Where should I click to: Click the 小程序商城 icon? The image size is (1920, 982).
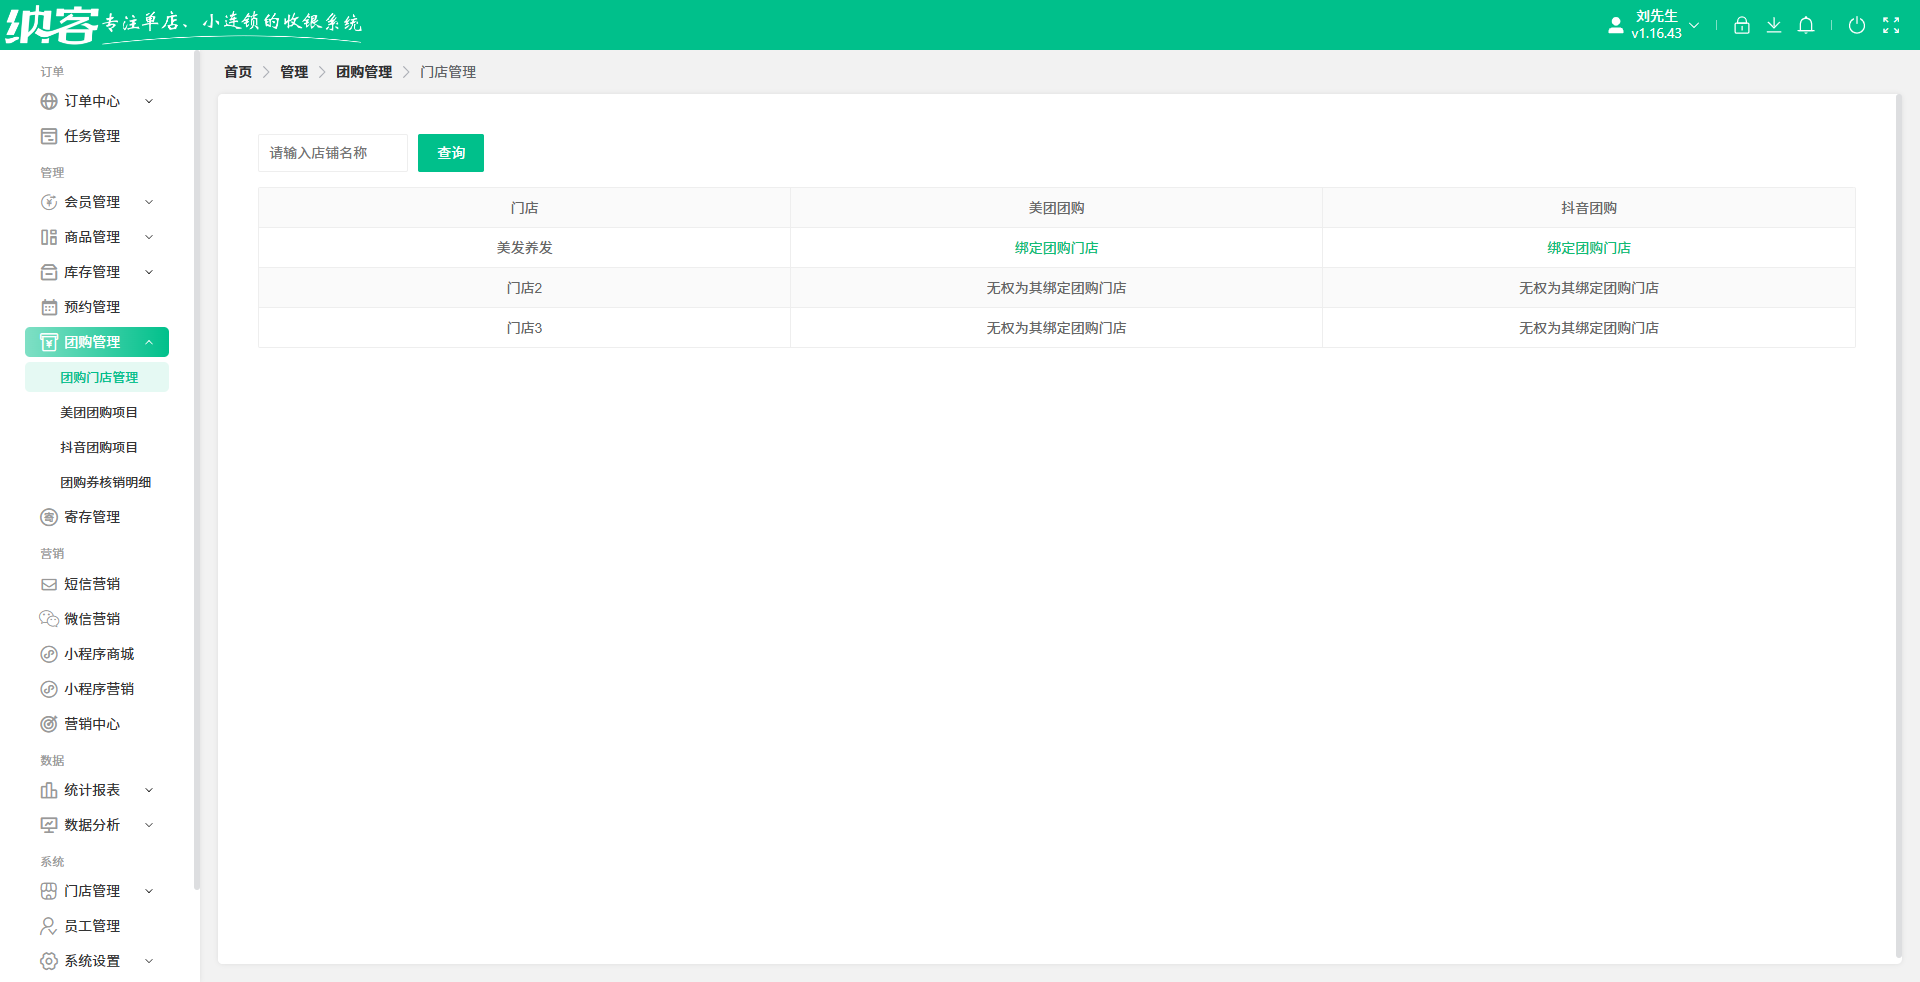coord(49,654)
